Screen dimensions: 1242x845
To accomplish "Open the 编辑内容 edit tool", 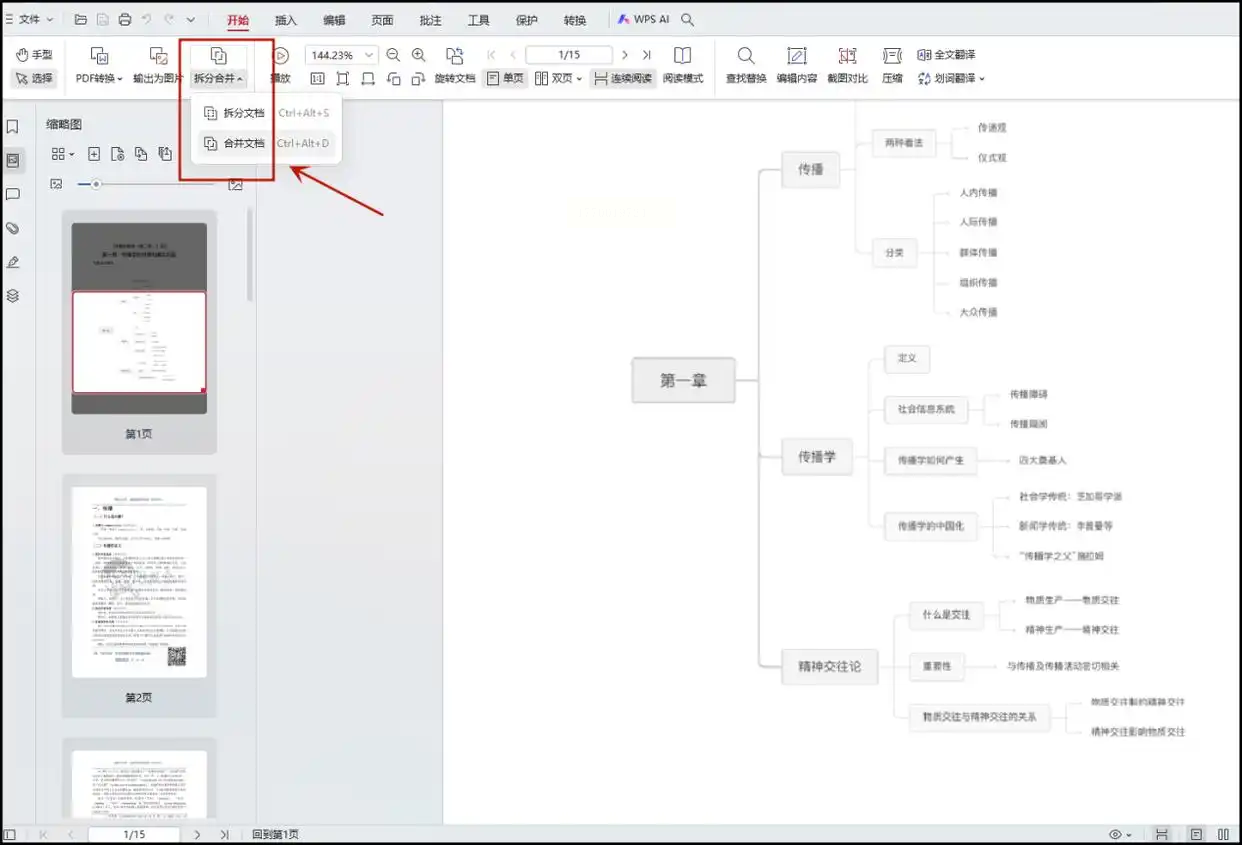I will [796, 56].
